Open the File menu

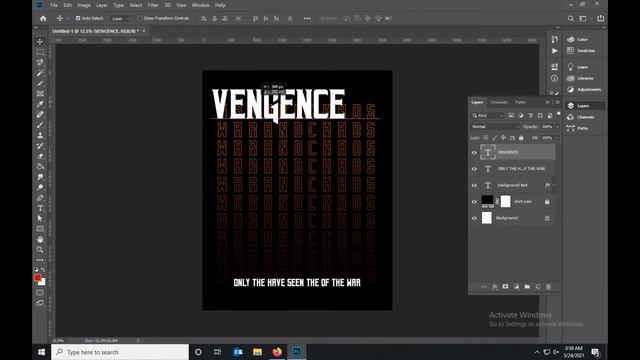[x=53, y=5]
